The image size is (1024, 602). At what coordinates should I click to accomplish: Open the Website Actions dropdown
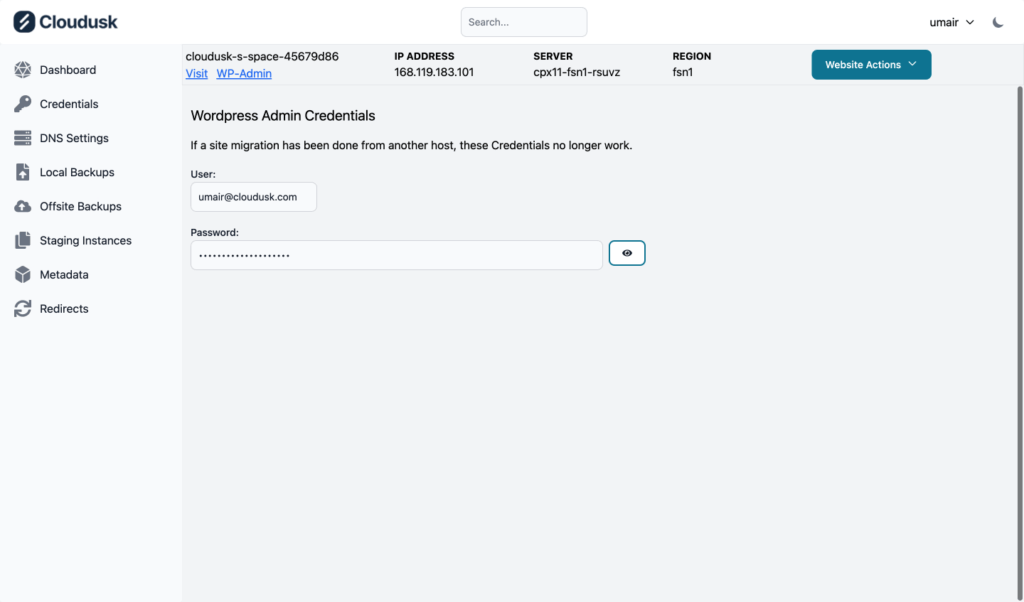coord(871,65)
